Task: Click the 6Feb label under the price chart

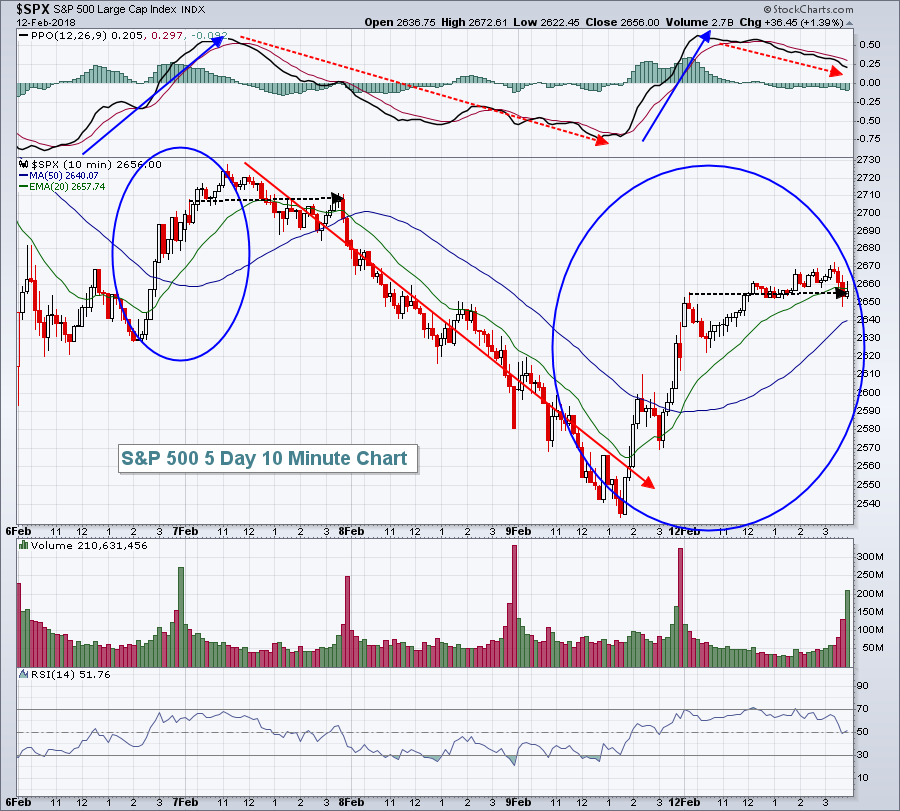Action: coord(18,531)
